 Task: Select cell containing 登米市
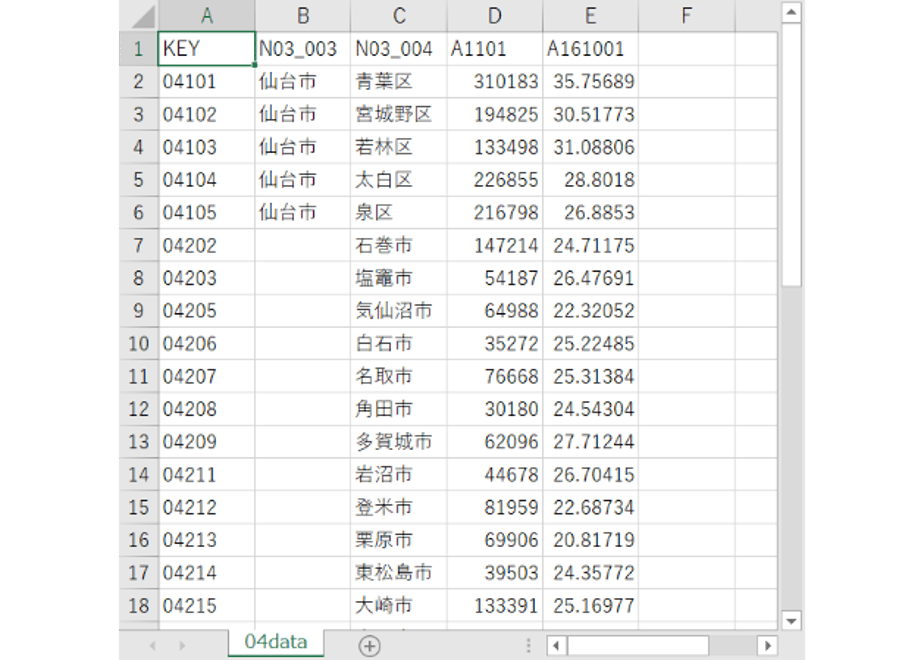[399, 507]
